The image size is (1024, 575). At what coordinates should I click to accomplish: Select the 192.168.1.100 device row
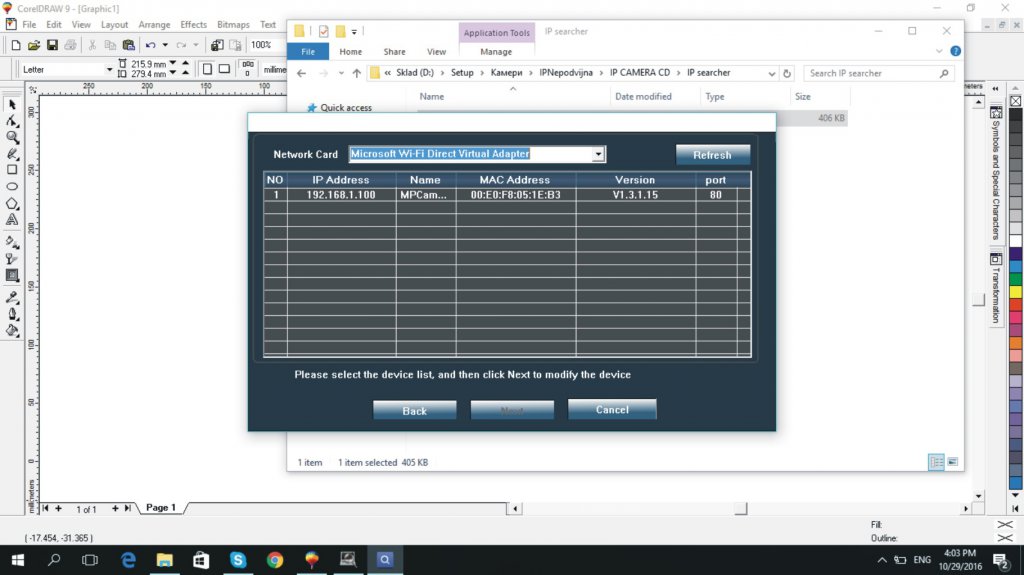pos(507,195)
